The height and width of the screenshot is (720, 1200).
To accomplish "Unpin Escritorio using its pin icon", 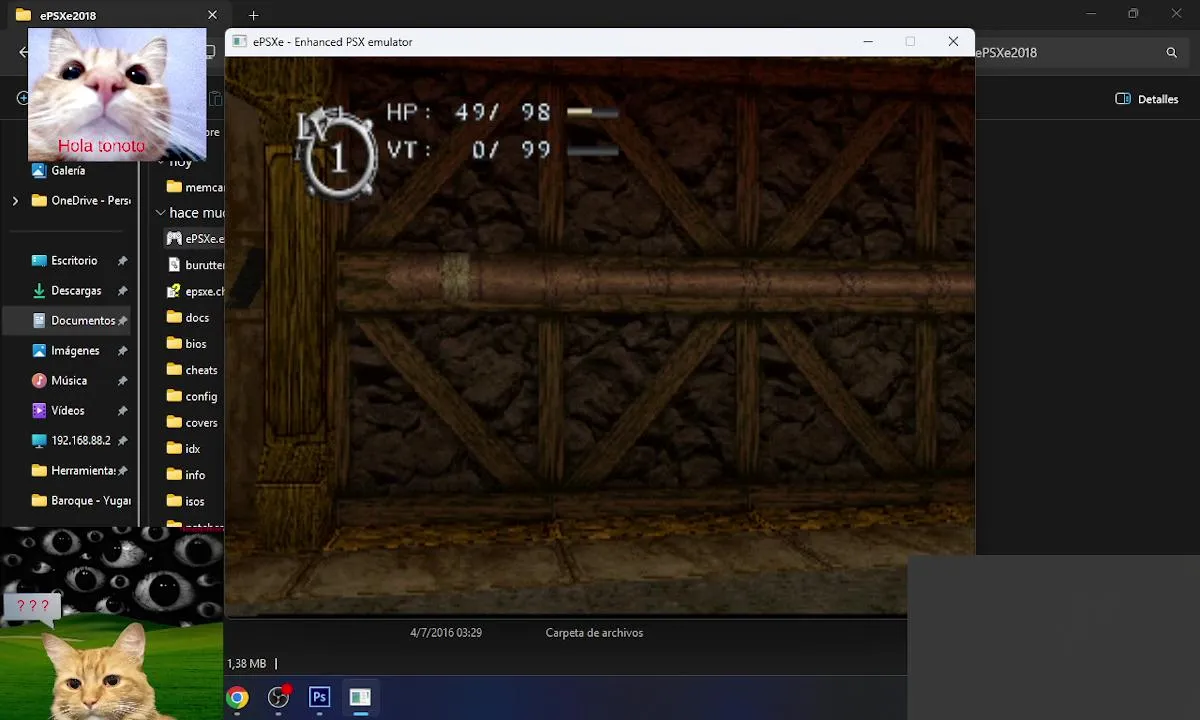I will [122, 261].
